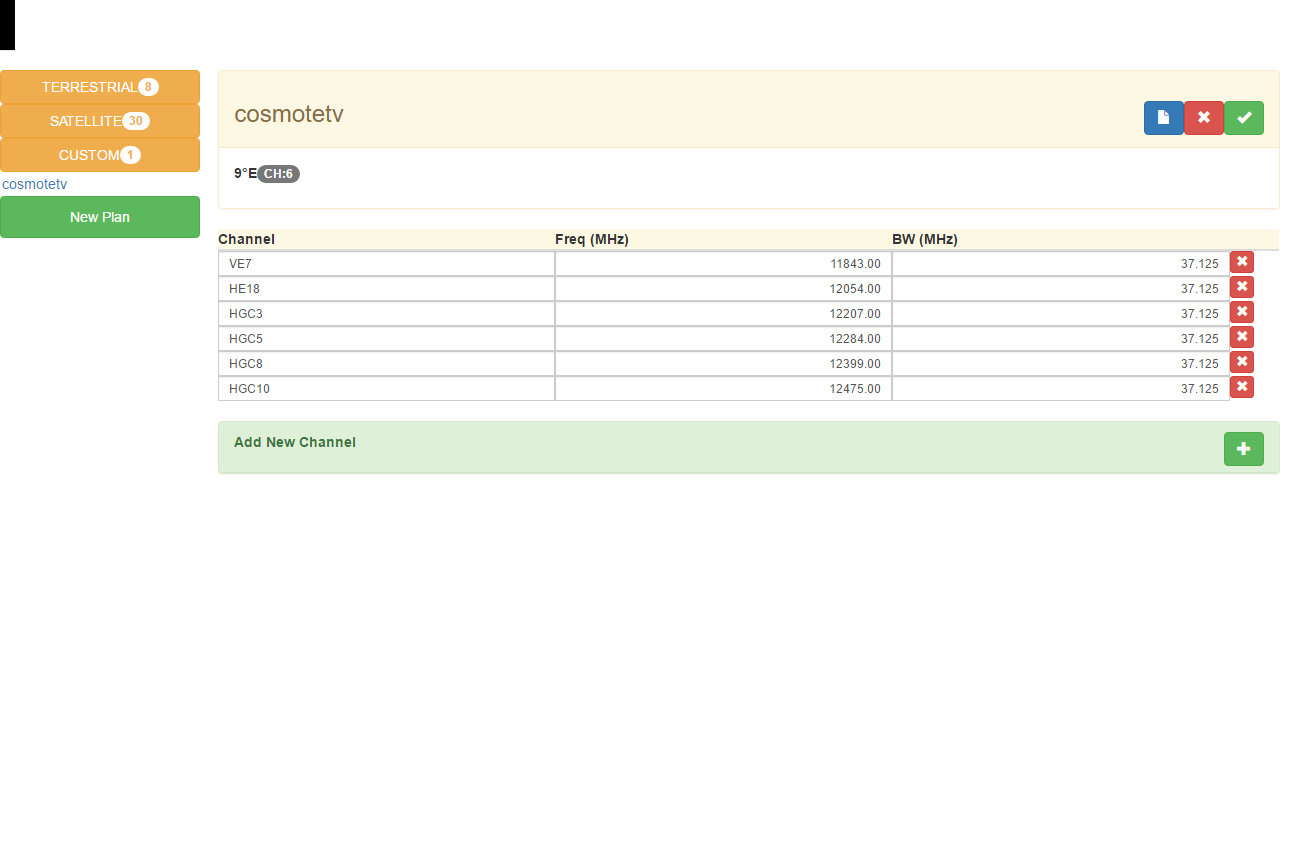Click the green checkmark button to confirm plan
This screenshot has width=1295, height=866.
1244,118
